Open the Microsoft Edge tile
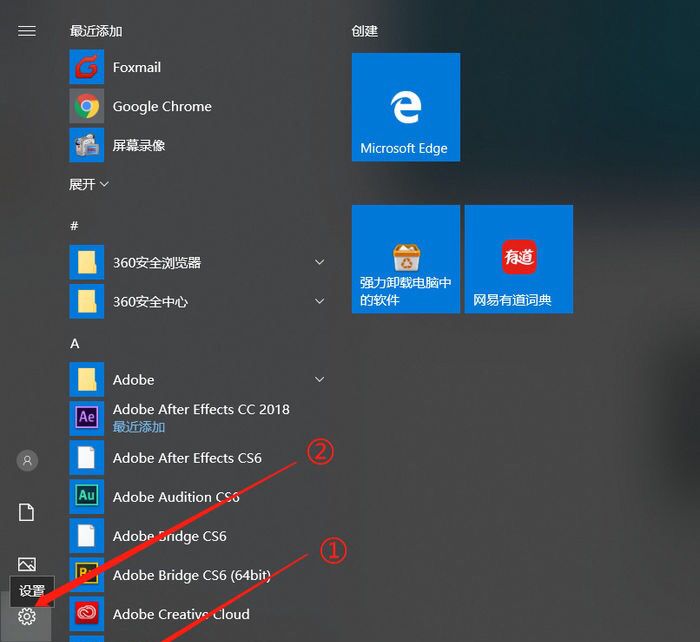The height and width of the screenshot is (642, 700). tap(406, 107)
